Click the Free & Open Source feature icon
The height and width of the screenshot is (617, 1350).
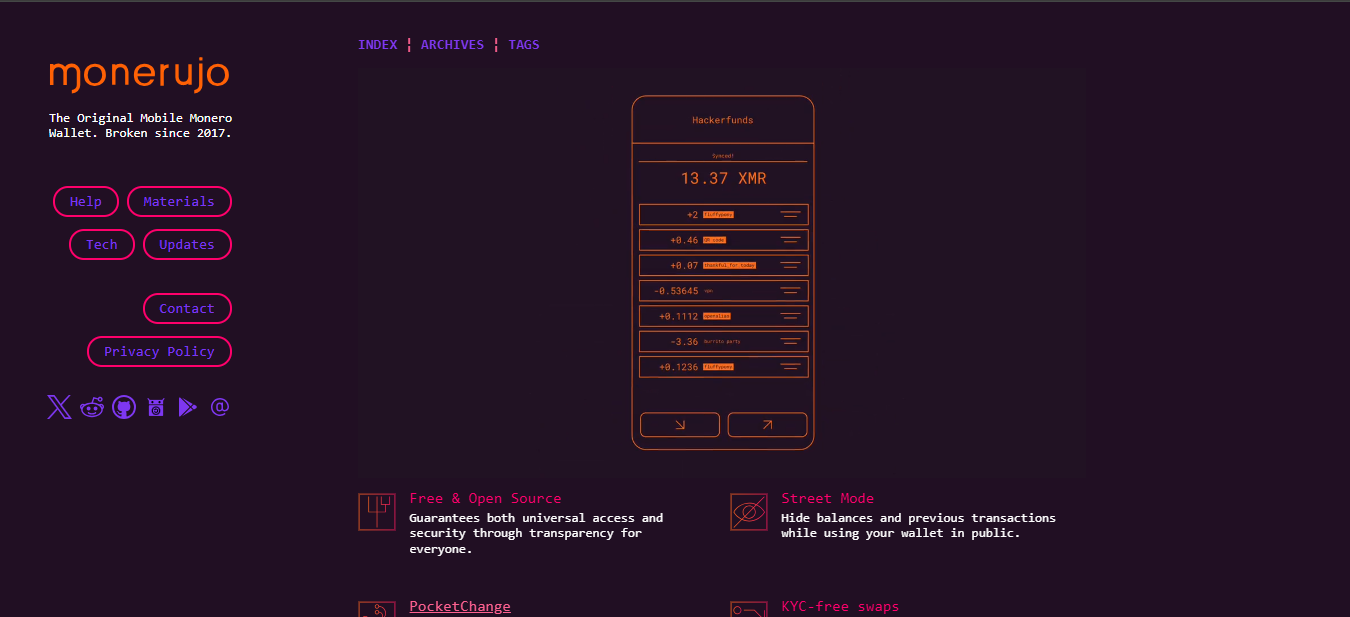pos(377,512)
